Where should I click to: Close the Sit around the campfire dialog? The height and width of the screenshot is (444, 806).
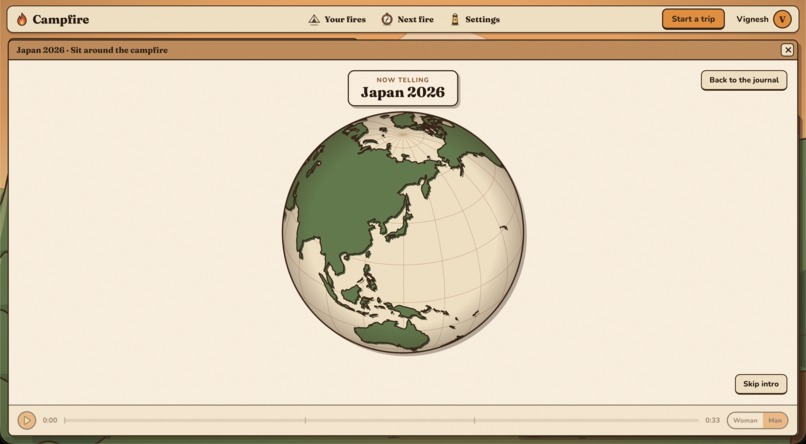click(x=787, y=50)
